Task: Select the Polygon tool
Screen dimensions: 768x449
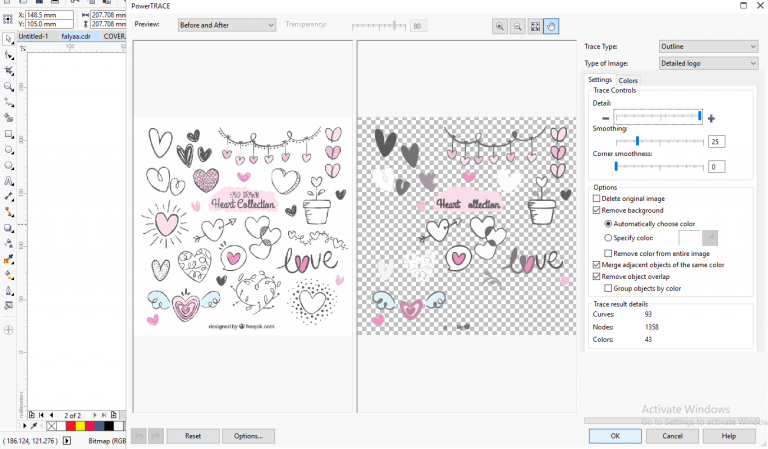Action: click(8, 165)
